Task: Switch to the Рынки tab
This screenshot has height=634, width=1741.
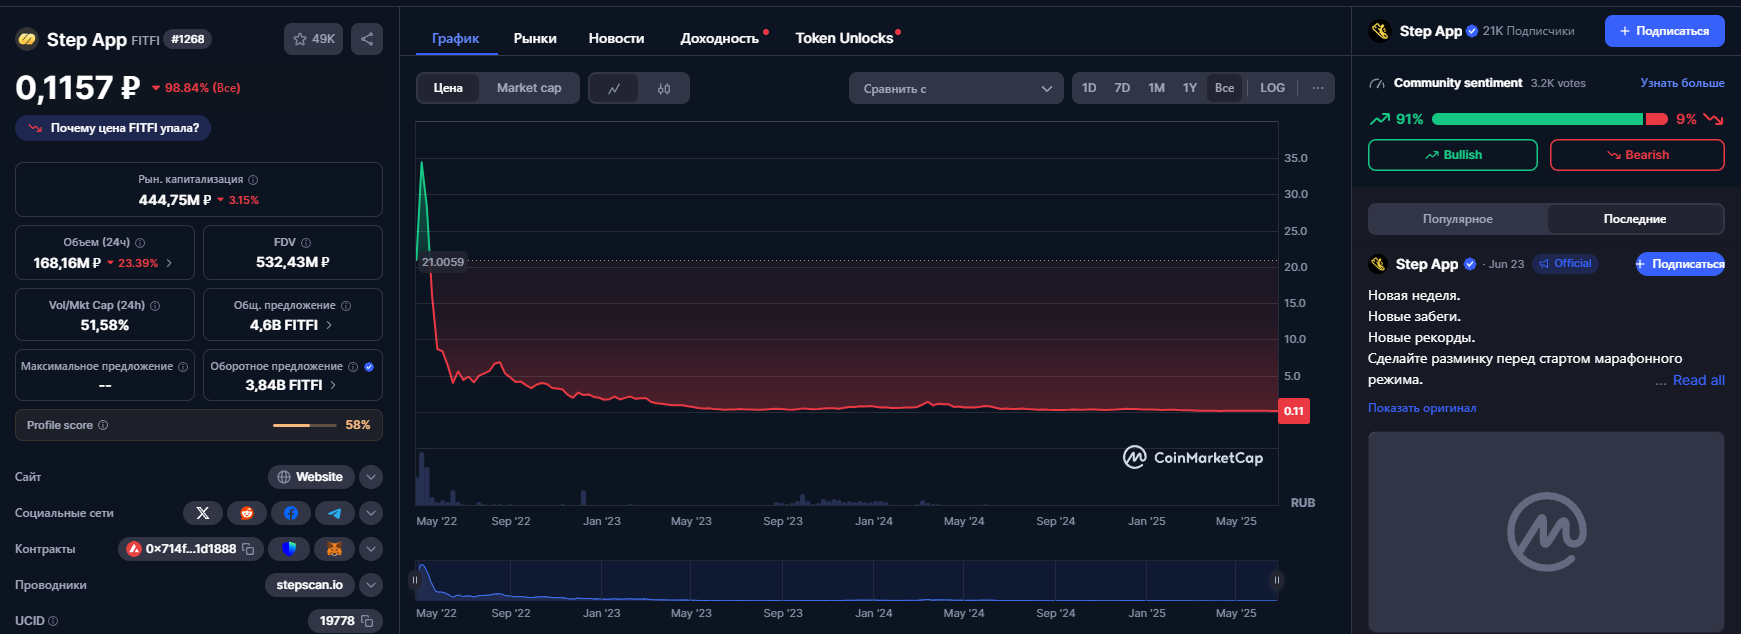Action: click(x=535, y=38)
